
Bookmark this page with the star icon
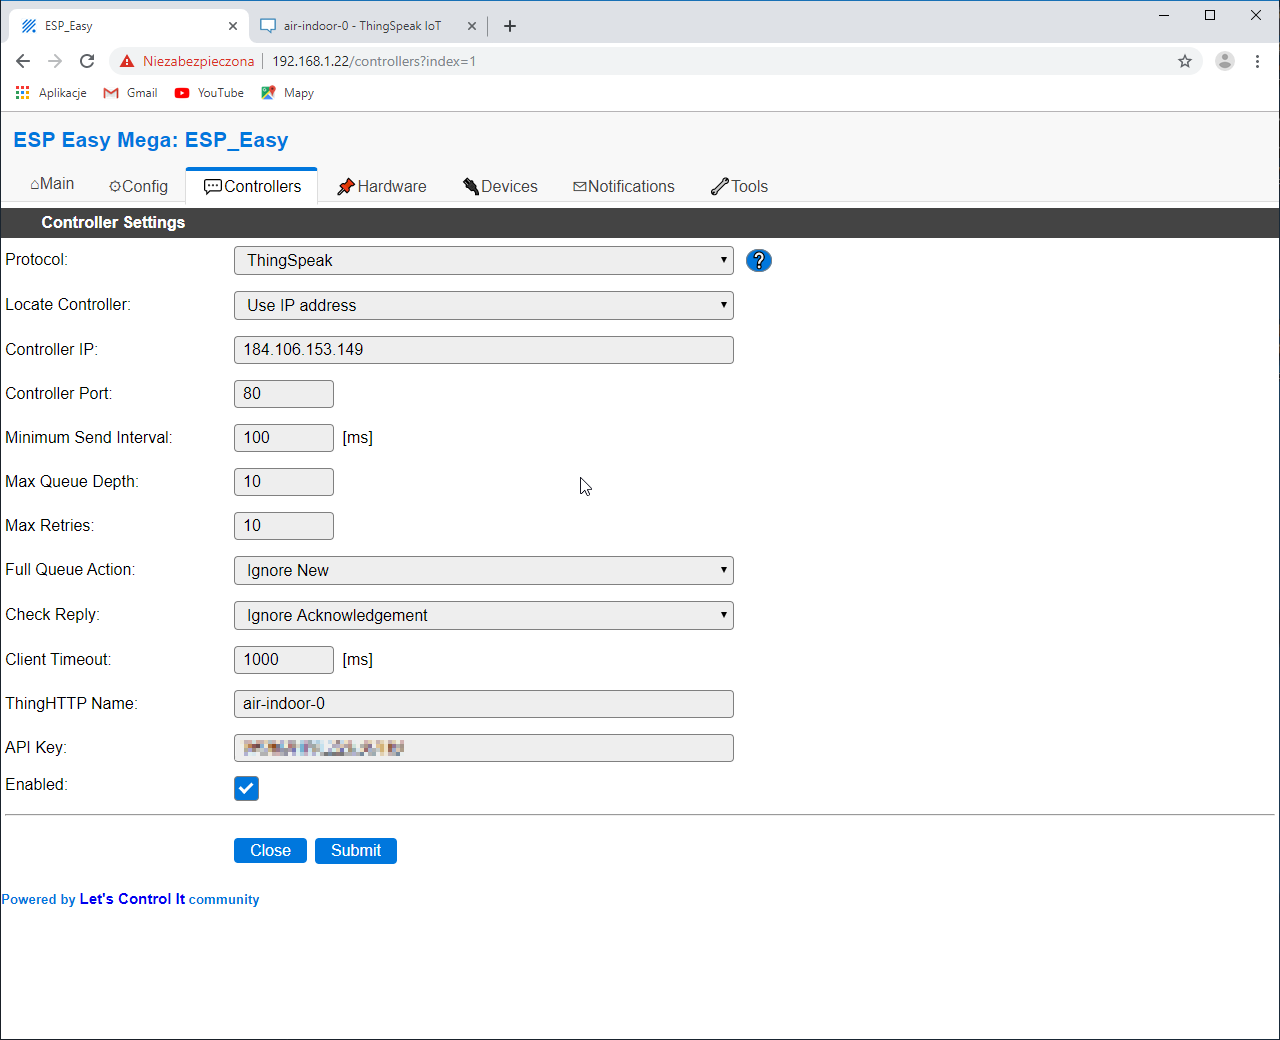tap(1185, 61)
